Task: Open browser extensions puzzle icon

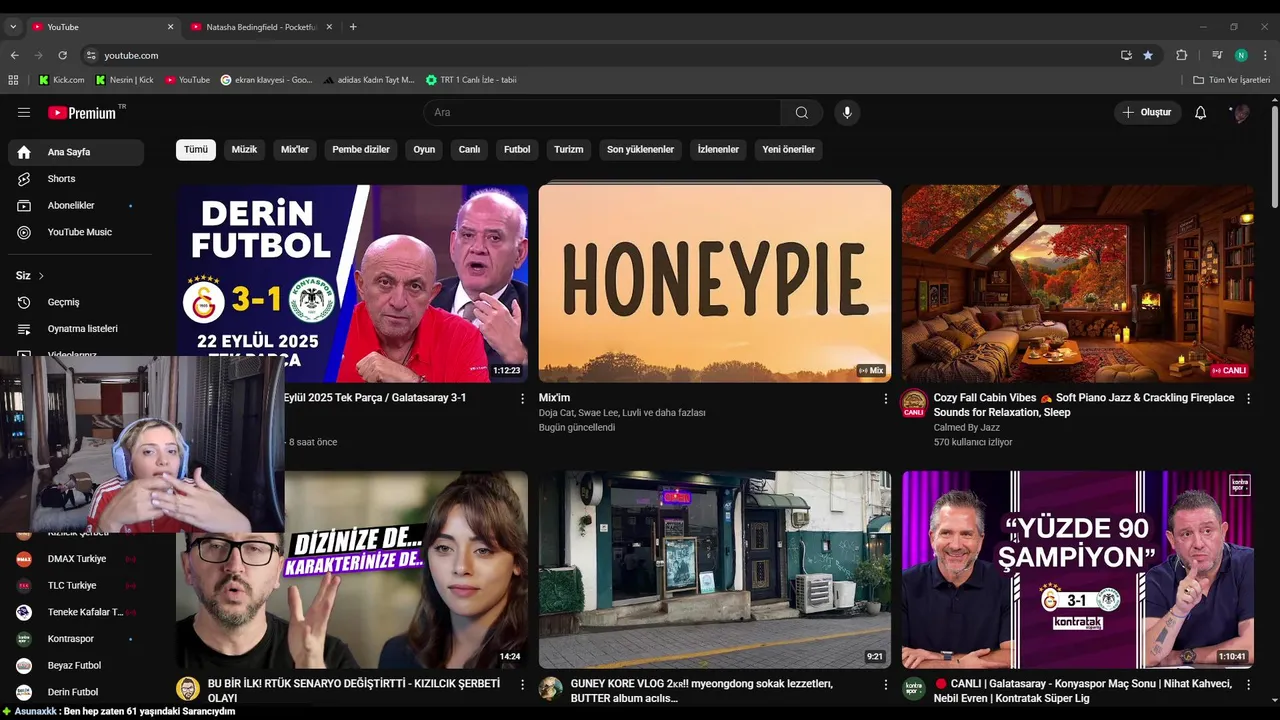Action: tap(1181, 55)
